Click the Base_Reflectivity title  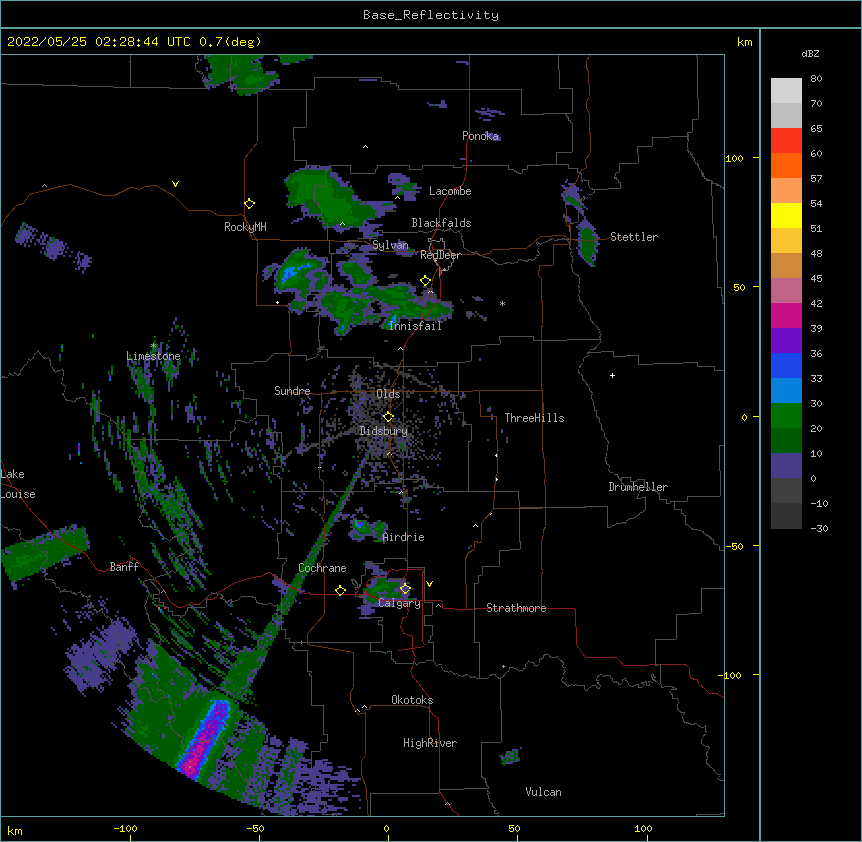coord(431,15)
